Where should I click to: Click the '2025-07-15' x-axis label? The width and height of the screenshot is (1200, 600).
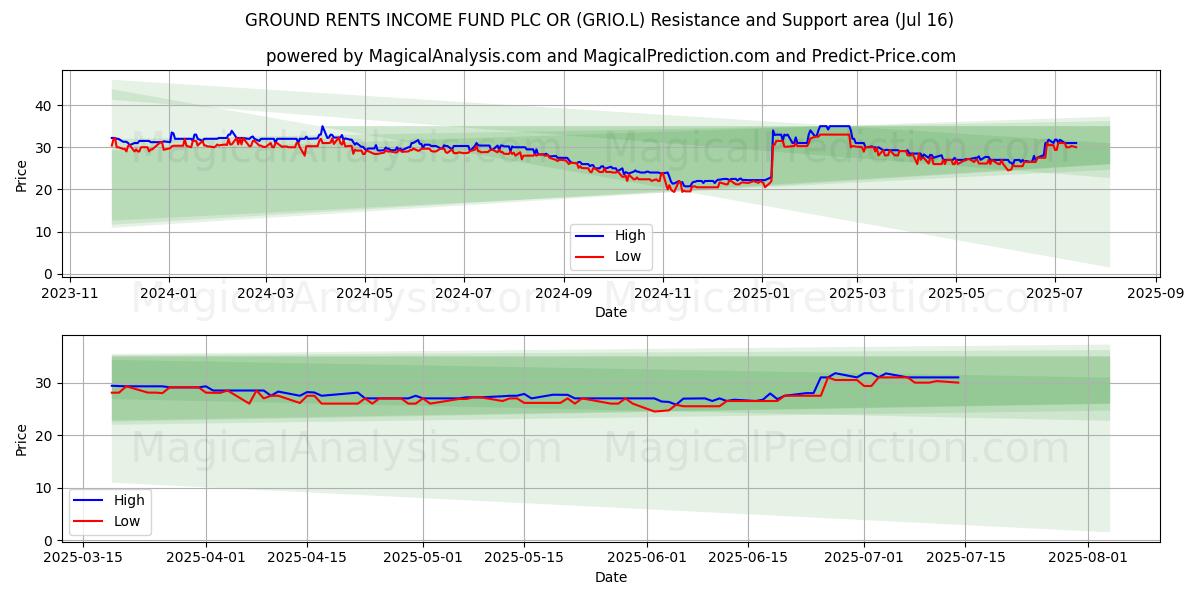point(965,559)
